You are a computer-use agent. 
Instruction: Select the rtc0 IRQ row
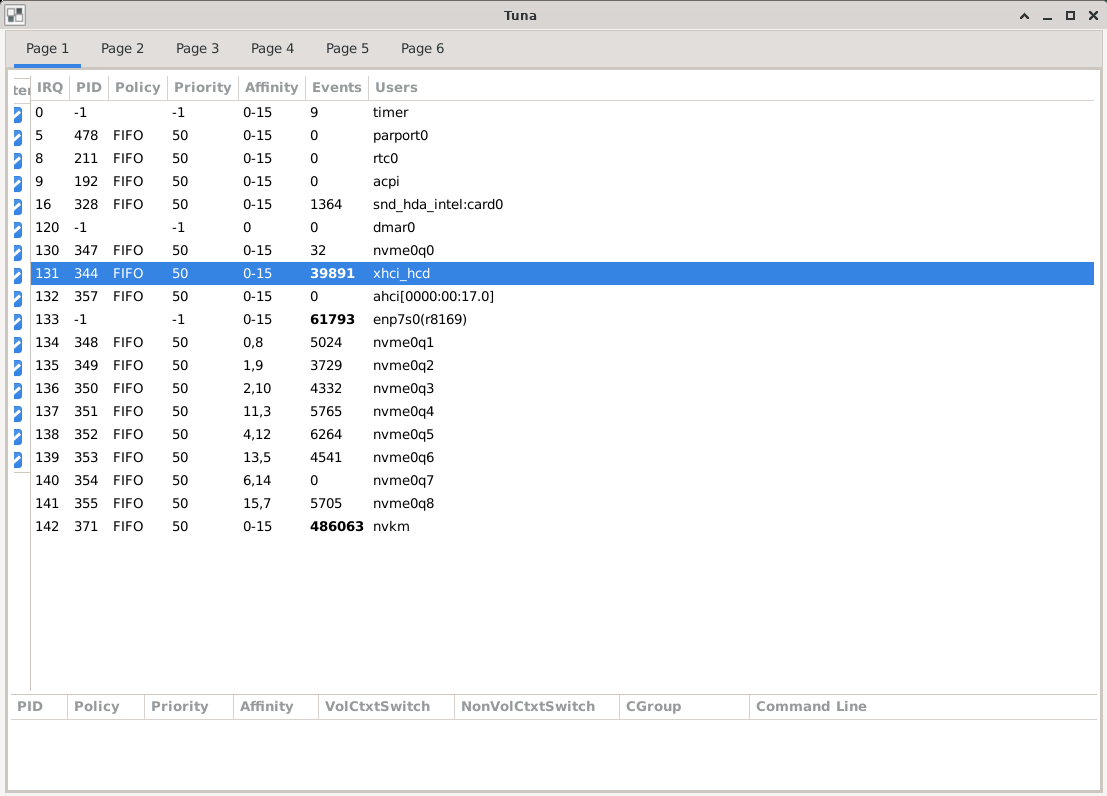pyautogui.click(x=562, y=158)
